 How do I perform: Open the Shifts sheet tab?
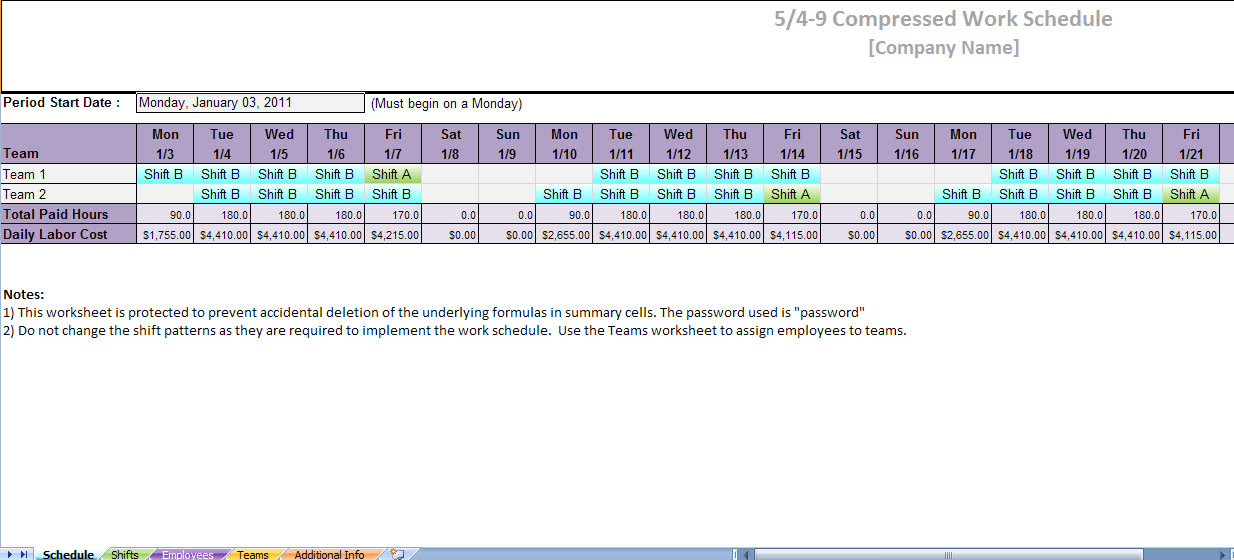[125, 554]
